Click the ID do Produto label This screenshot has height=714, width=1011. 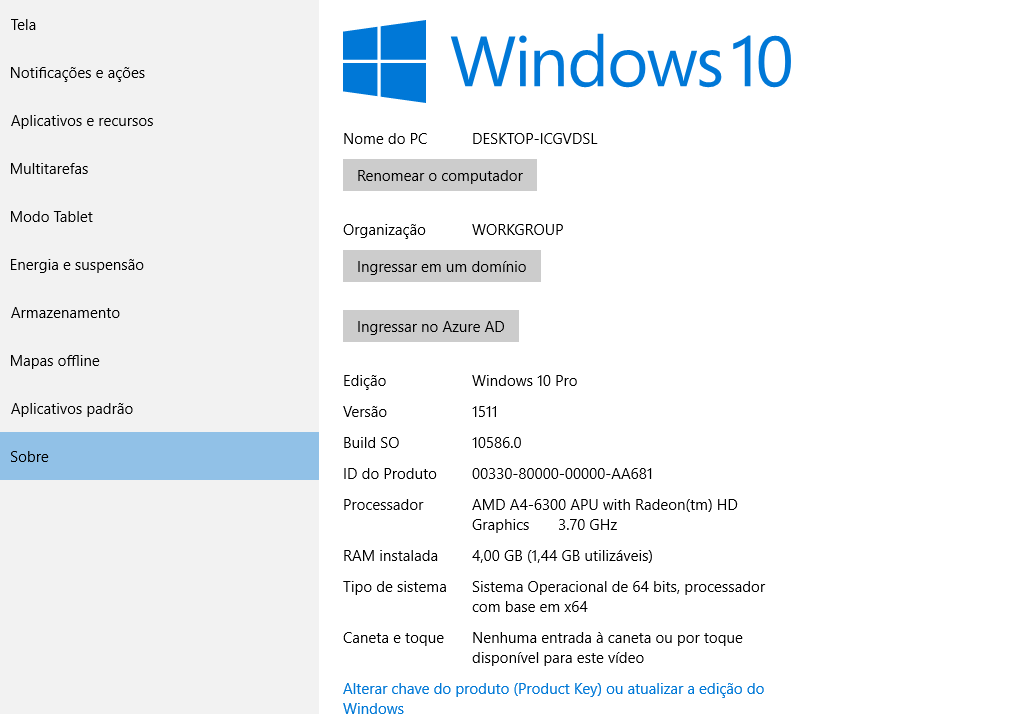point(389,473)
